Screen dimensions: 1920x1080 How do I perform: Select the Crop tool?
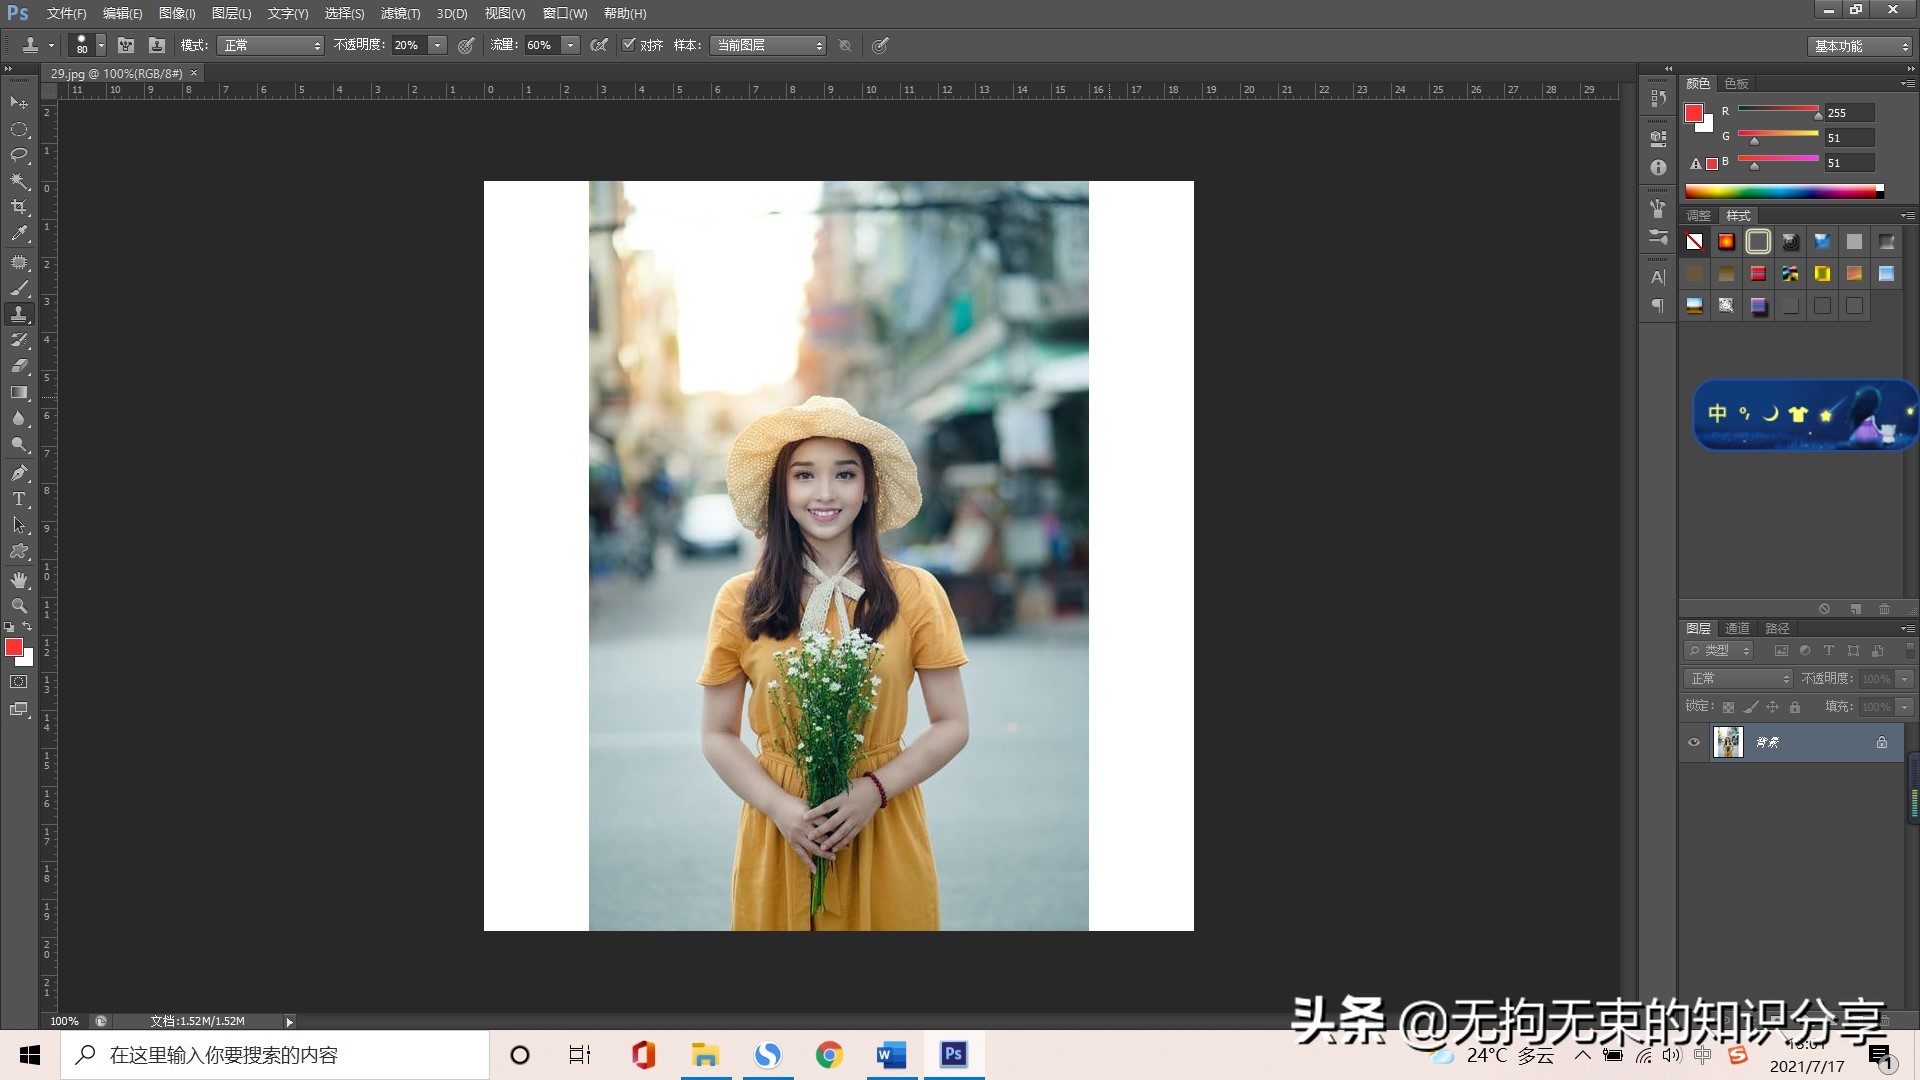[19, 207]
